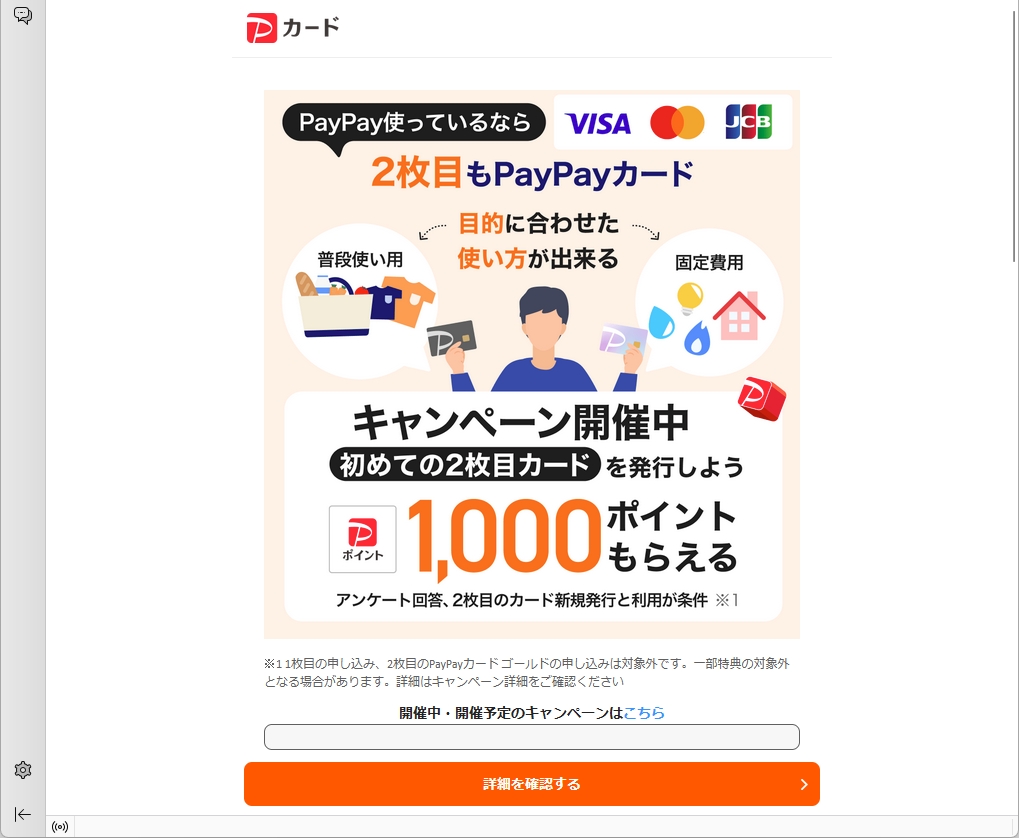
Task: Click the empty rounded input box
Action: tap(532, 737)
